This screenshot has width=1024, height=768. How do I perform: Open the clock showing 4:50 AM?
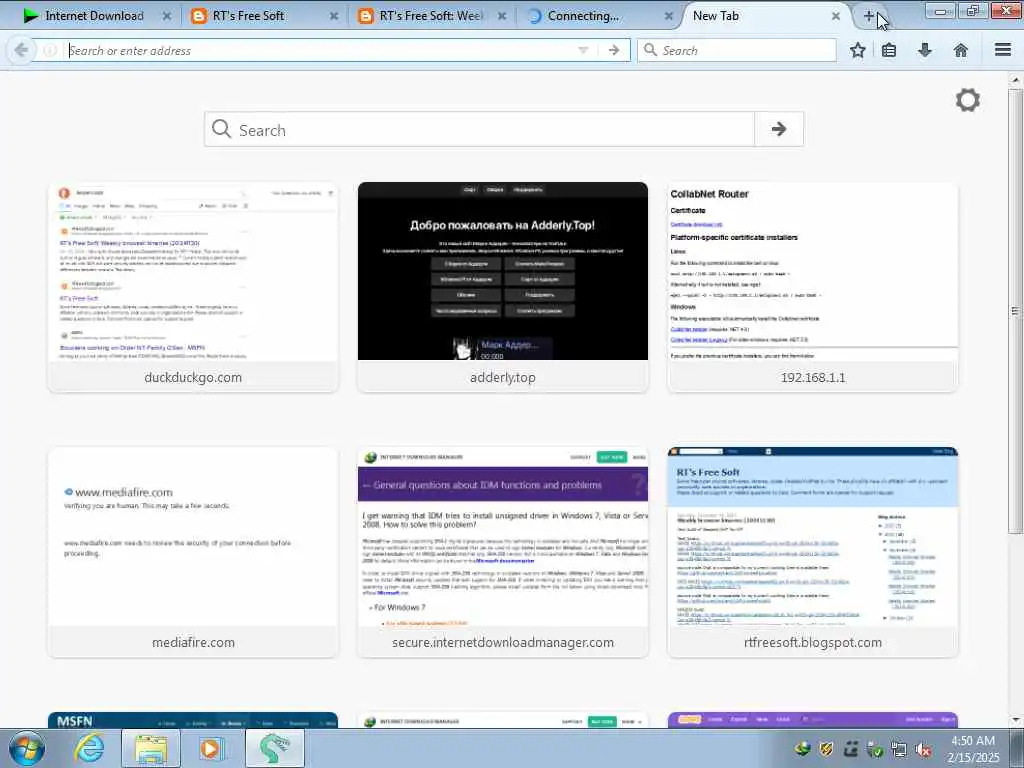[973, 749]
